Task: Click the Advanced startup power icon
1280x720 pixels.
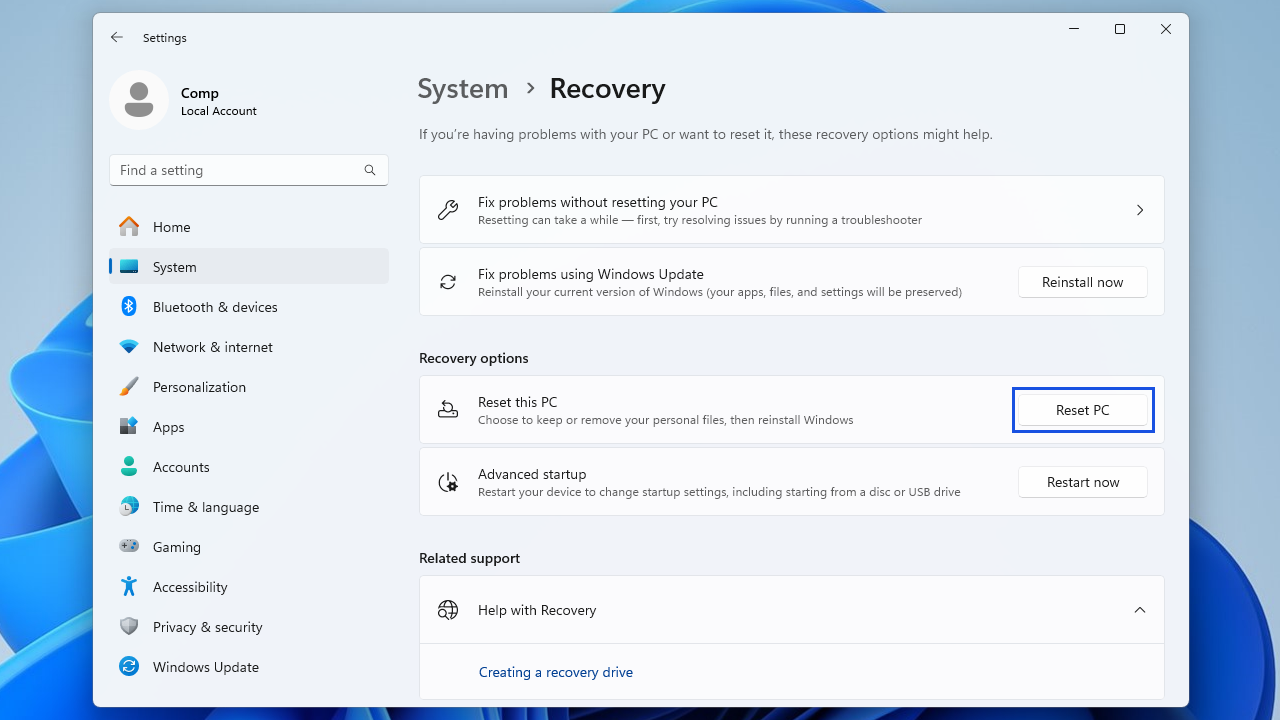Action: click(x=448, y=482)
